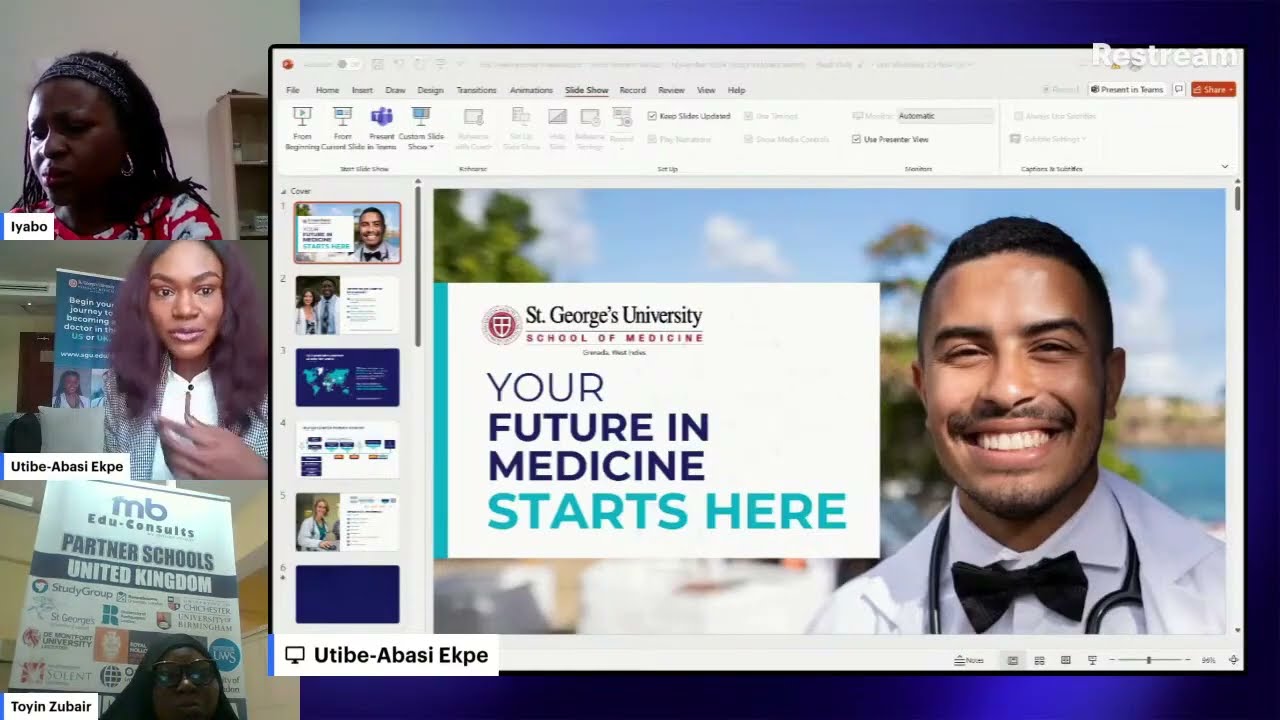Start slide show From Beginning
Screen dimensions: 1280x720
tap(302, 128)
